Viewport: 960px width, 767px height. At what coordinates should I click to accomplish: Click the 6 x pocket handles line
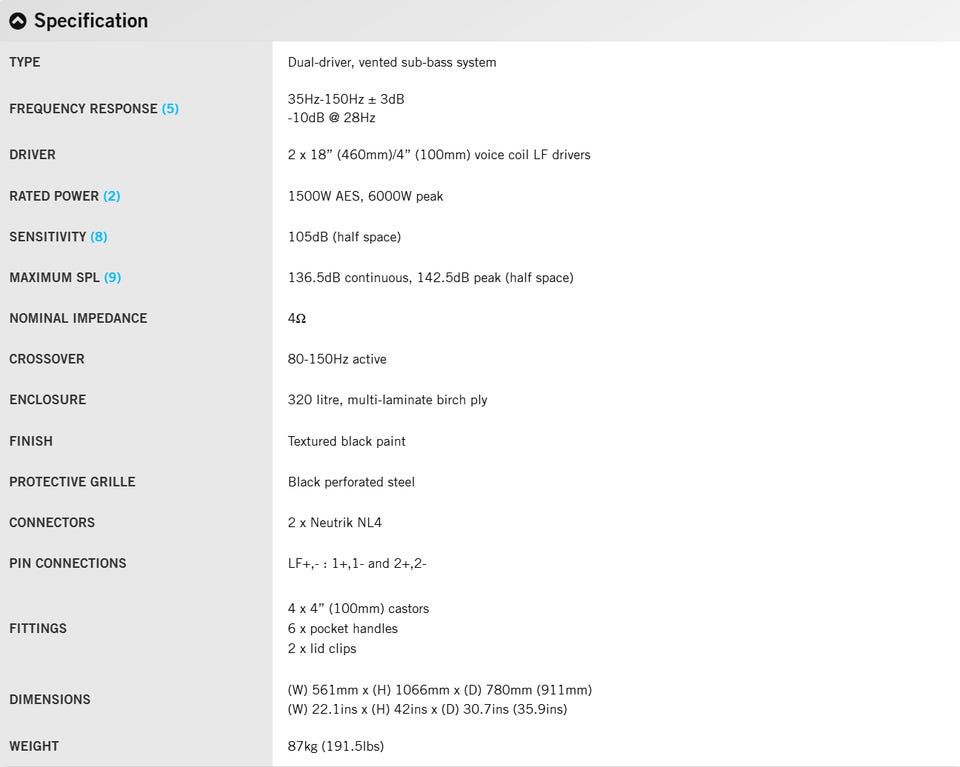click(x=343, y=629)
